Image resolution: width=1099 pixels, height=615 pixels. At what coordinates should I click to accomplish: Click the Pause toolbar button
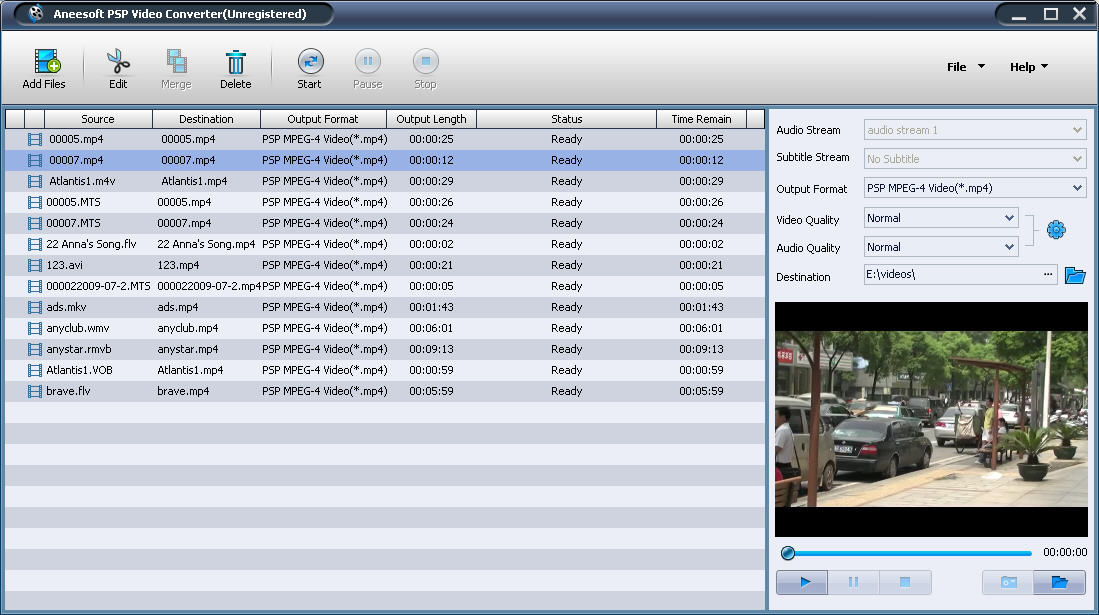click(367, 62)
